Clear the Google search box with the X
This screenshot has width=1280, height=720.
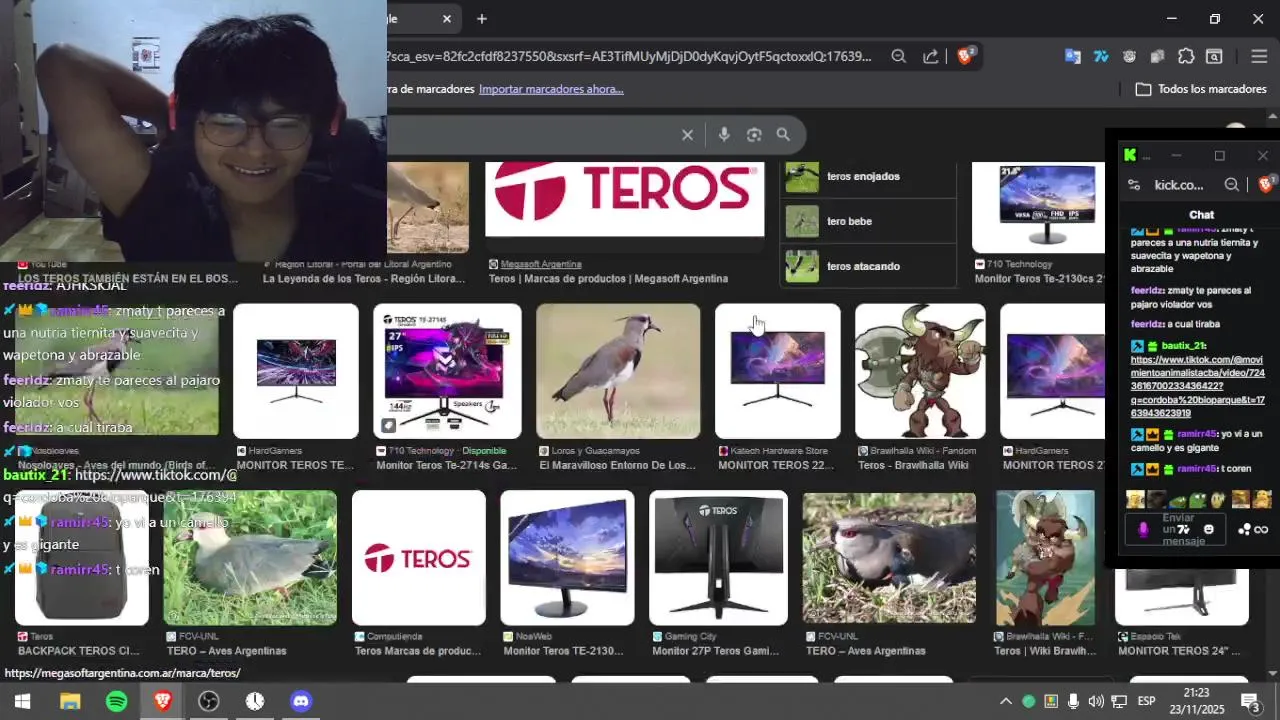pos(687,135)
